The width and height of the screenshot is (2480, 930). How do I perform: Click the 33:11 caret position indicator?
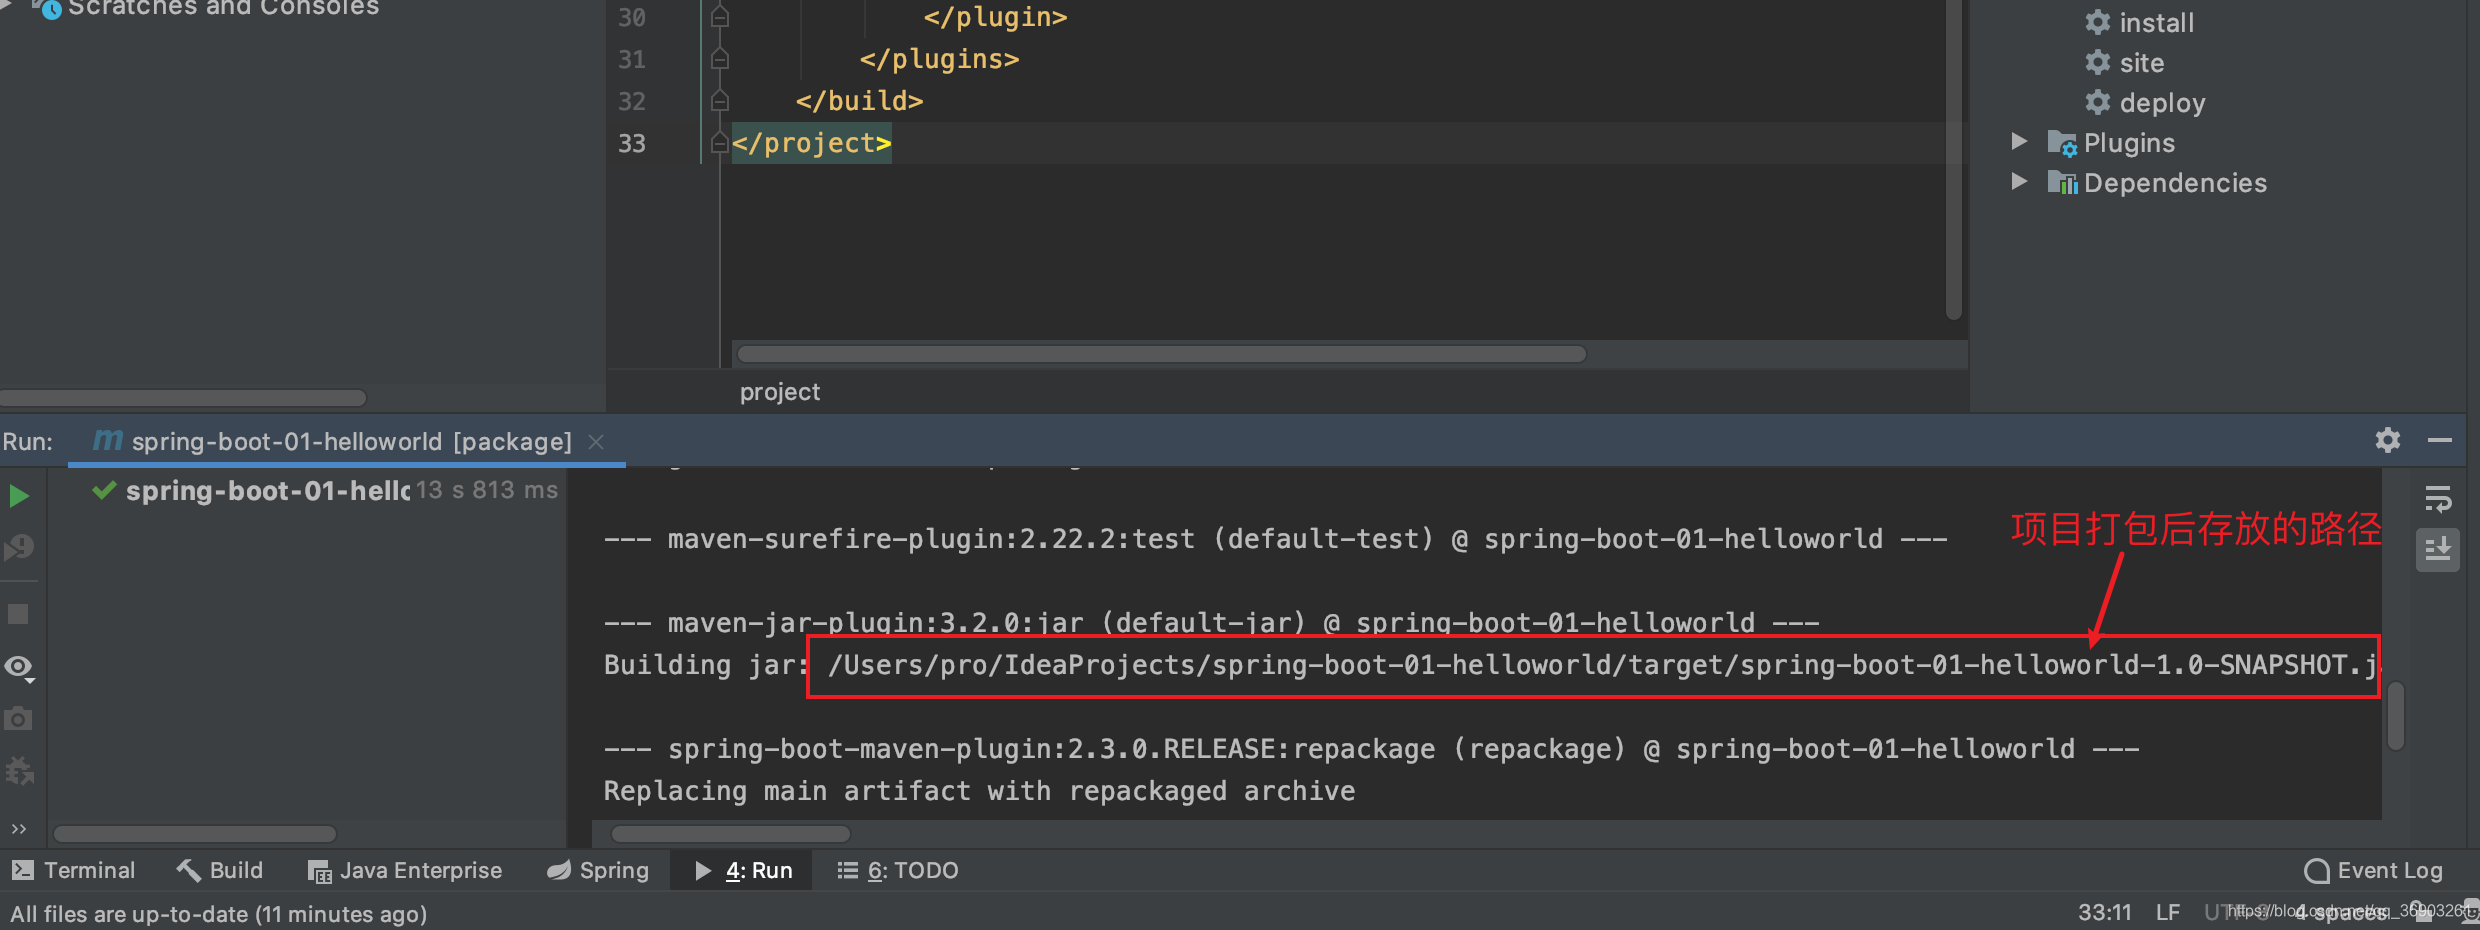(2104, 912)
